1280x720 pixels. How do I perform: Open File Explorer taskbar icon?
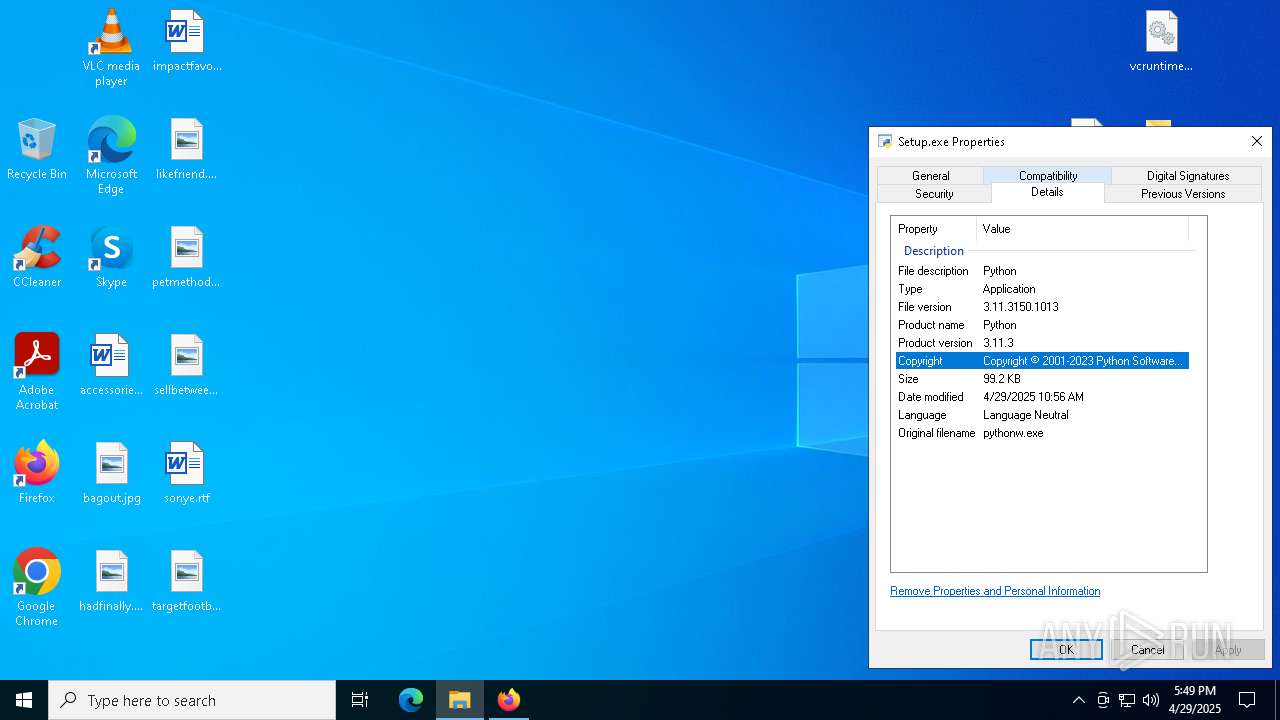coord(460,700)
